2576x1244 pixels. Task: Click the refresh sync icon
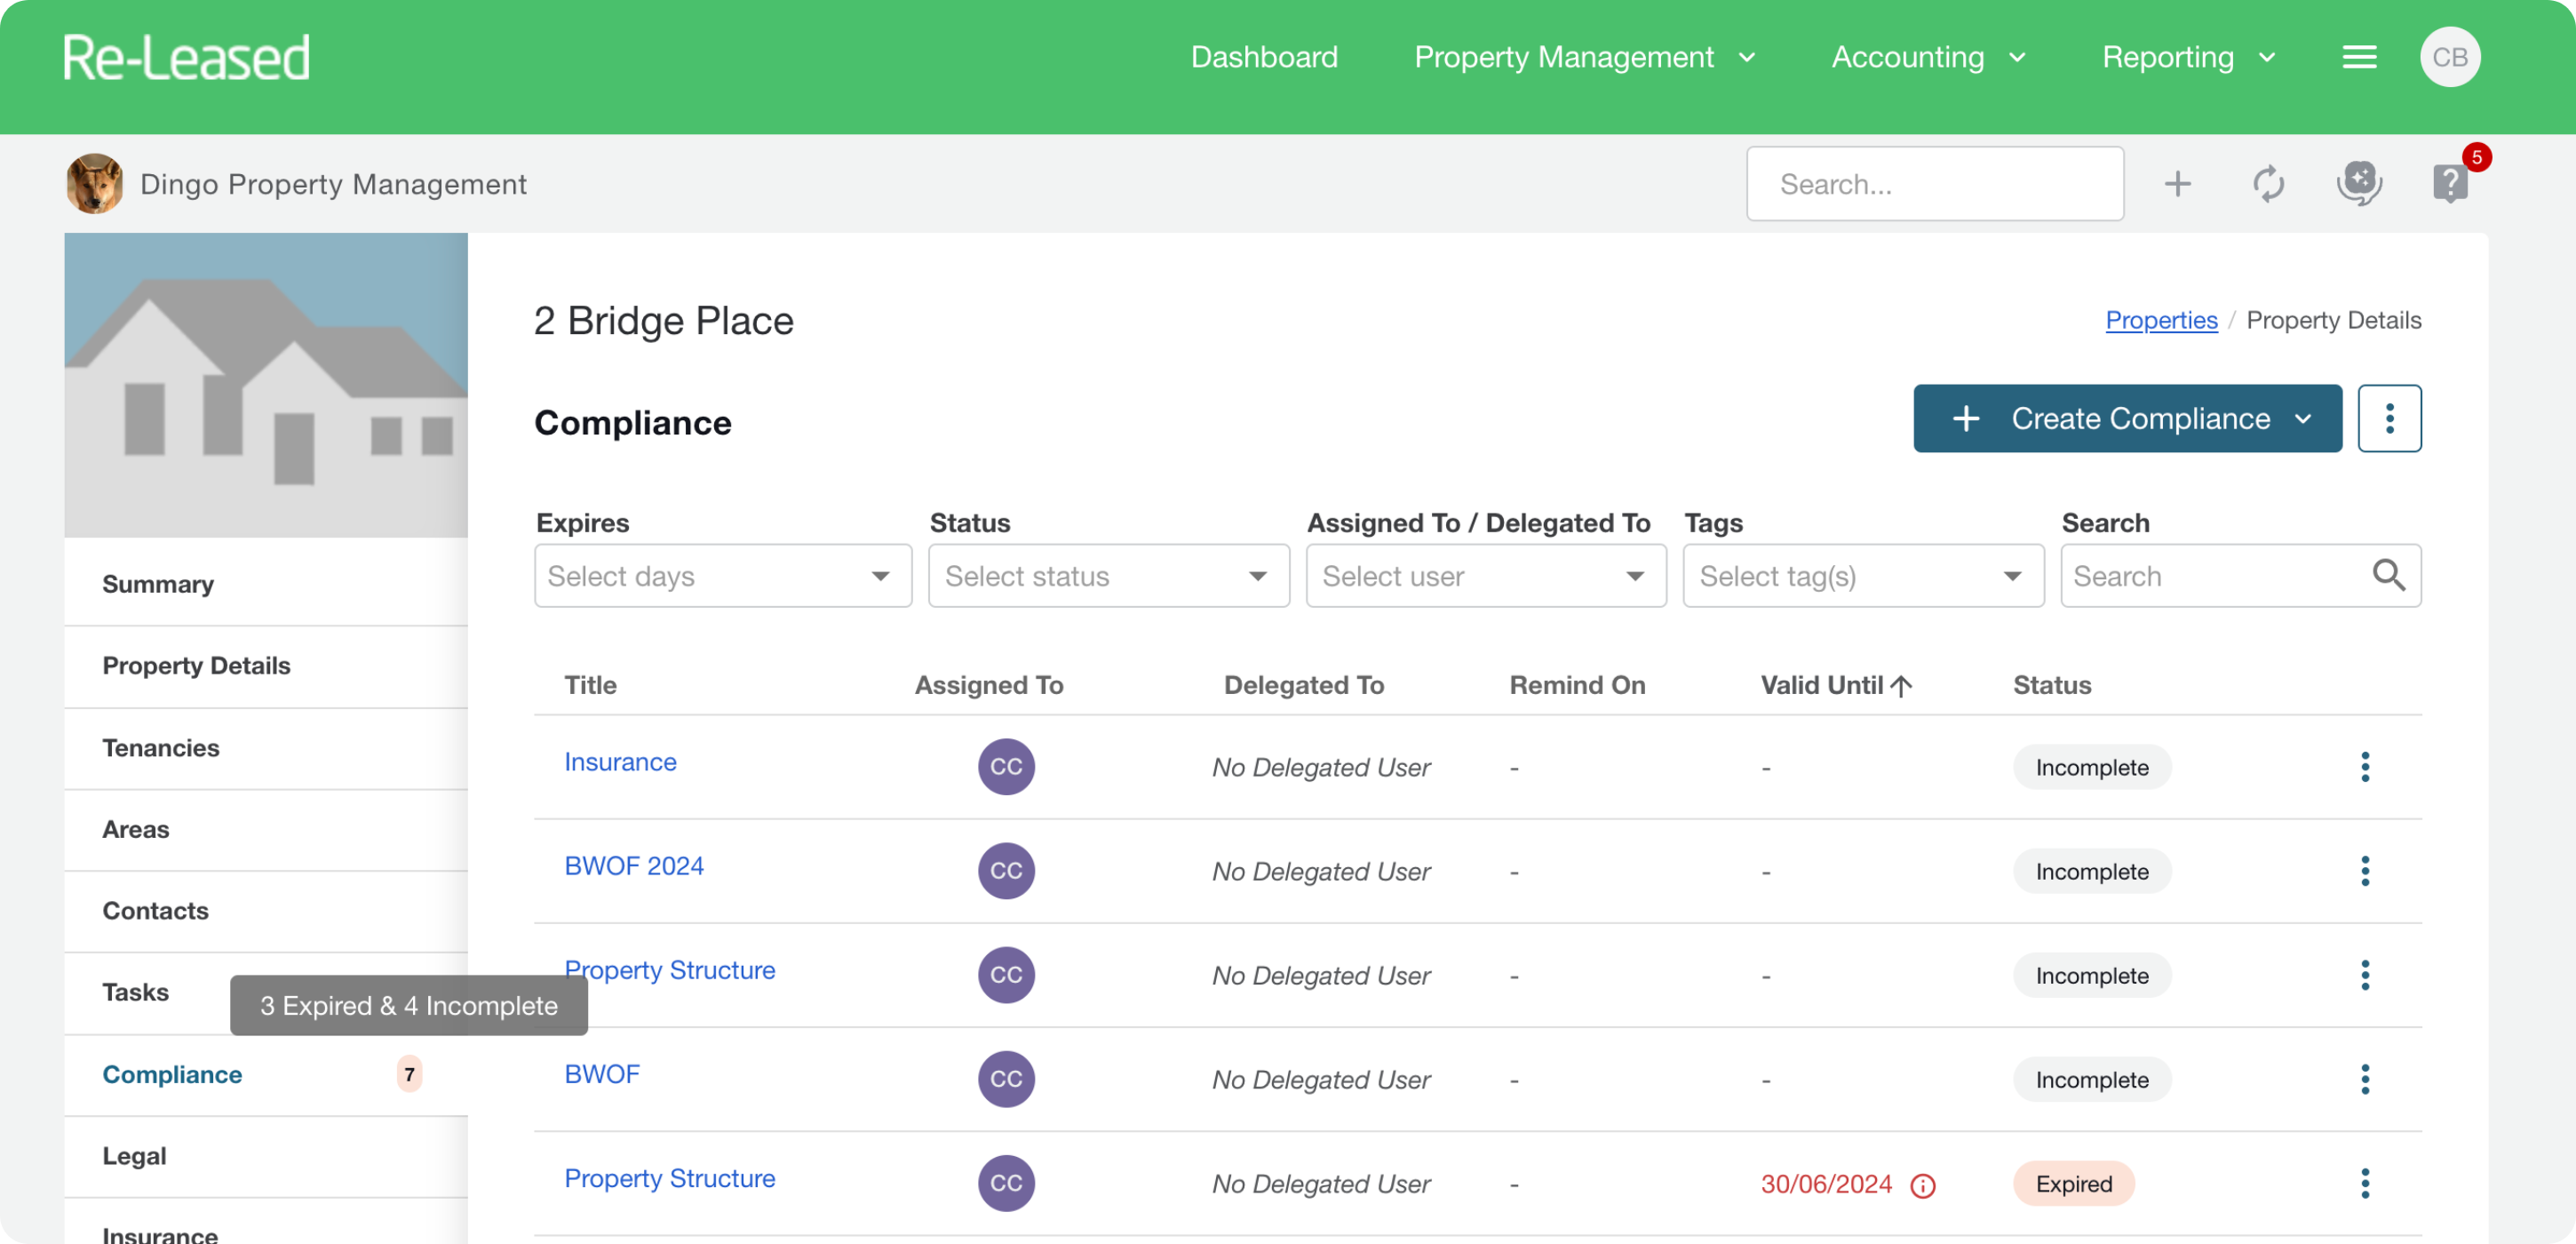click(2268, 184)
